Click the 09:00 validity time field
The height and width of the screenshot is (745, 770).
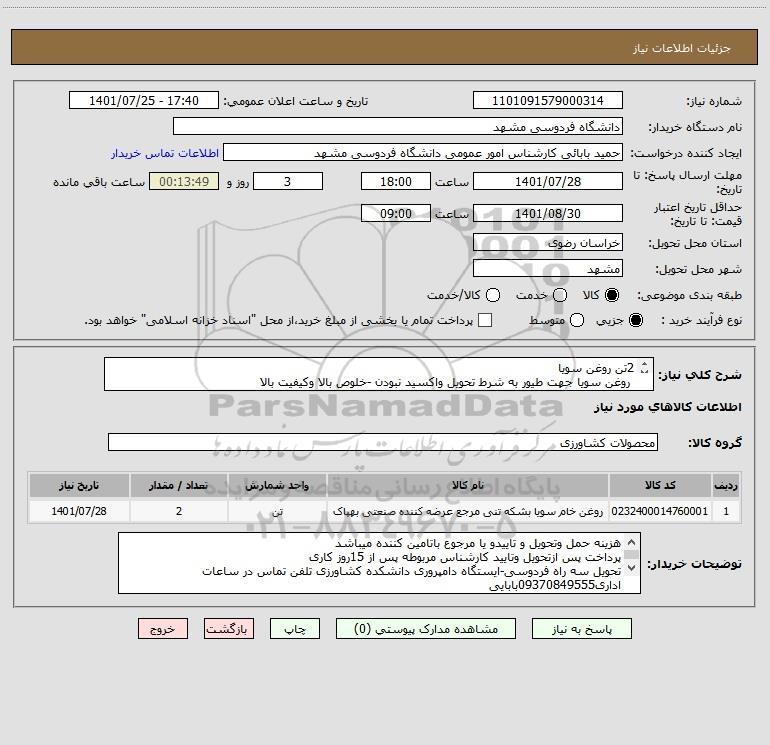click(396, 213)
